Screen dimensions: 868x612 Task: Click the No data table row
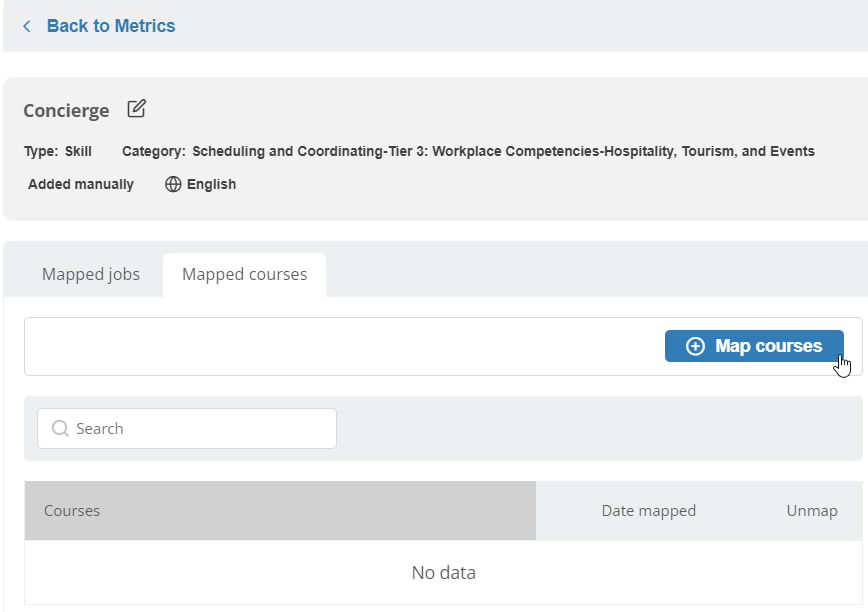tap(443, 573)
